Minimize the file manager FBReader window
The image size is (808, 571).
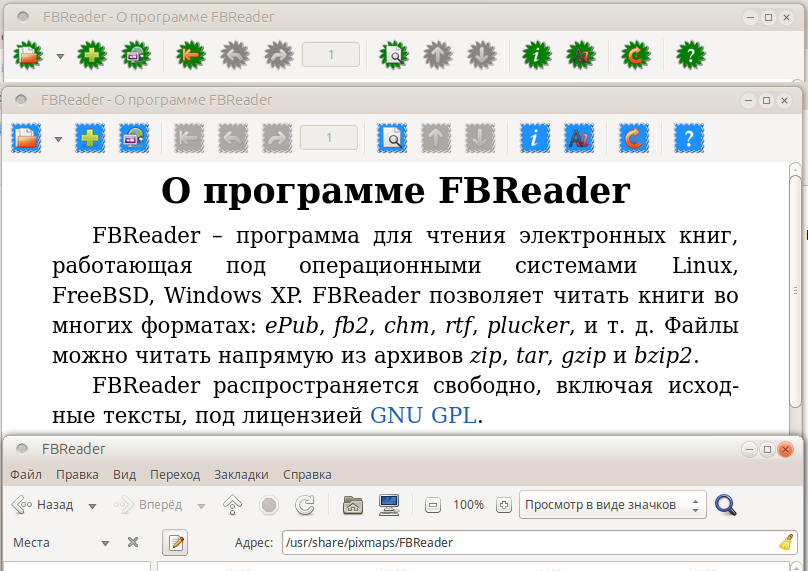tap(749, 449)
